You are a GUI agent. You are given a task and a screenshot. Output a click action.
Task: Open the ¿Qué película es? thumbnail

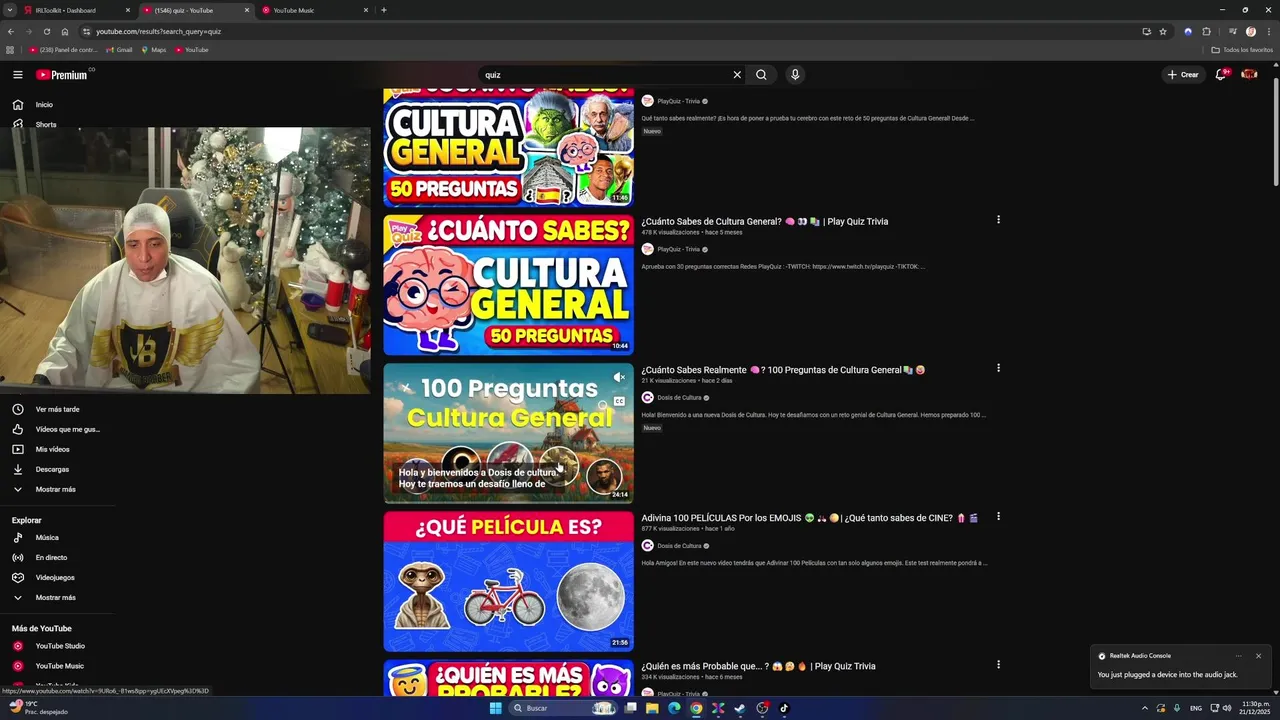(x=508, y=581)
